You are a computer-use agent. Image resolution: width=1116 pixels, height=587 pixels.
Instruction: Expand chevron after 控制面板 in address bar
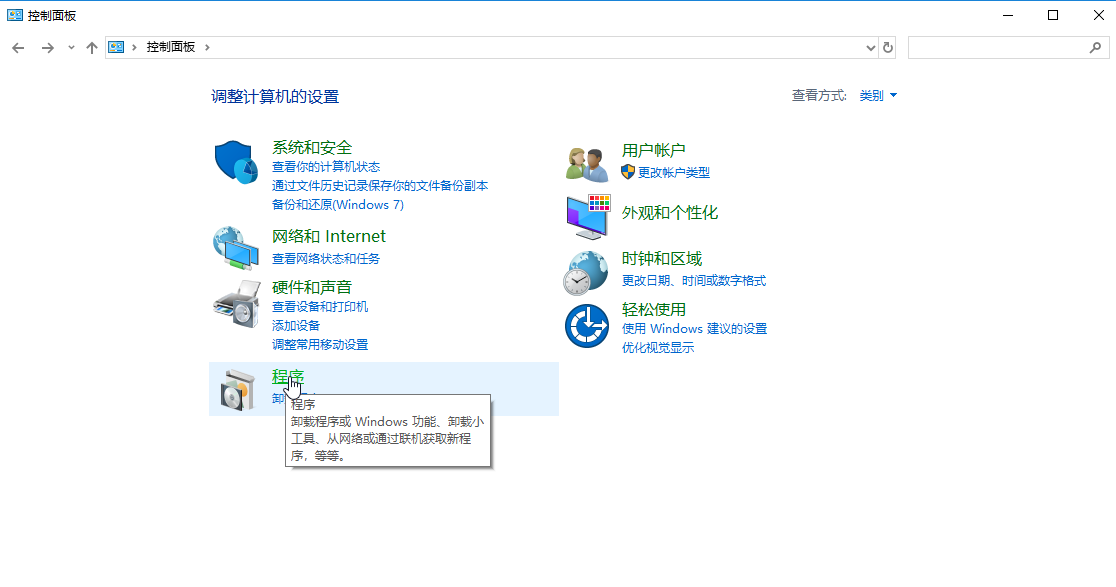click(207, 47)
